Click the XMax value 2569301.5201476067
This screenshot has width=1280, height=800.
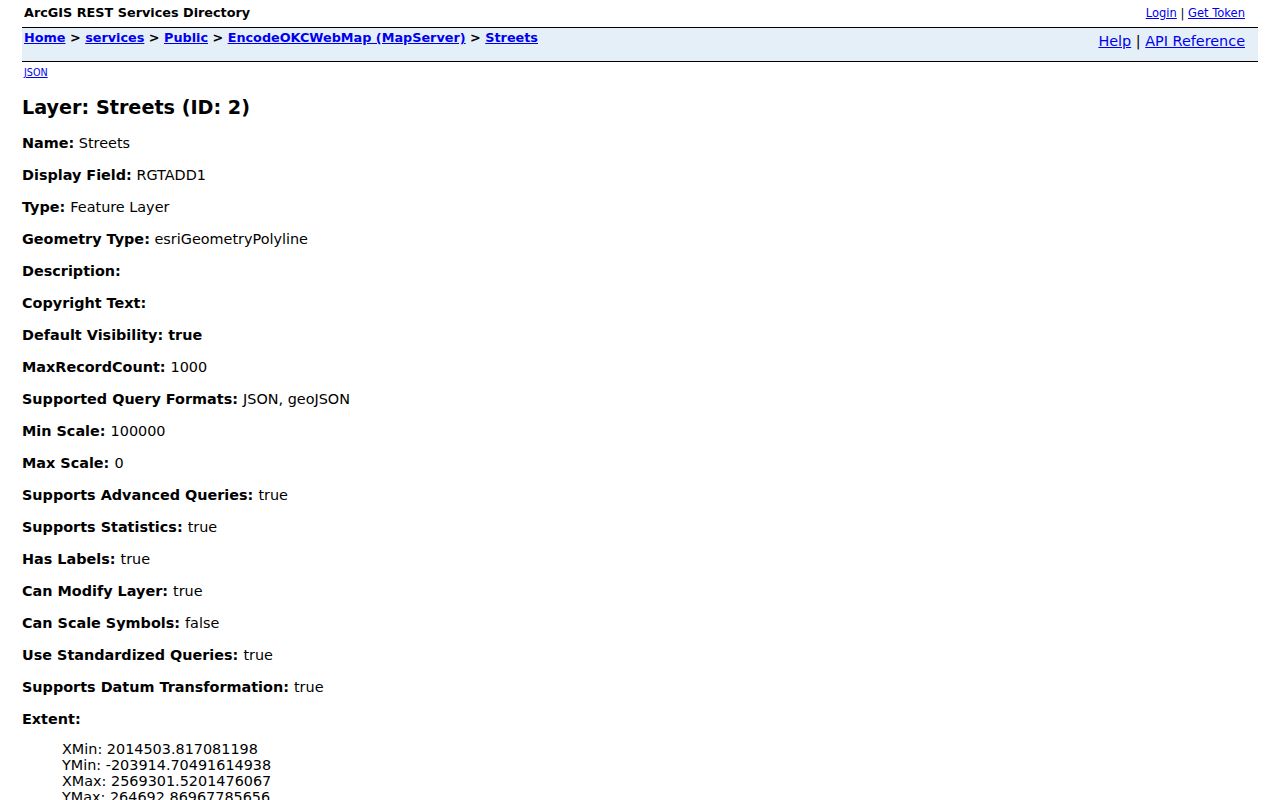point(190,781)
